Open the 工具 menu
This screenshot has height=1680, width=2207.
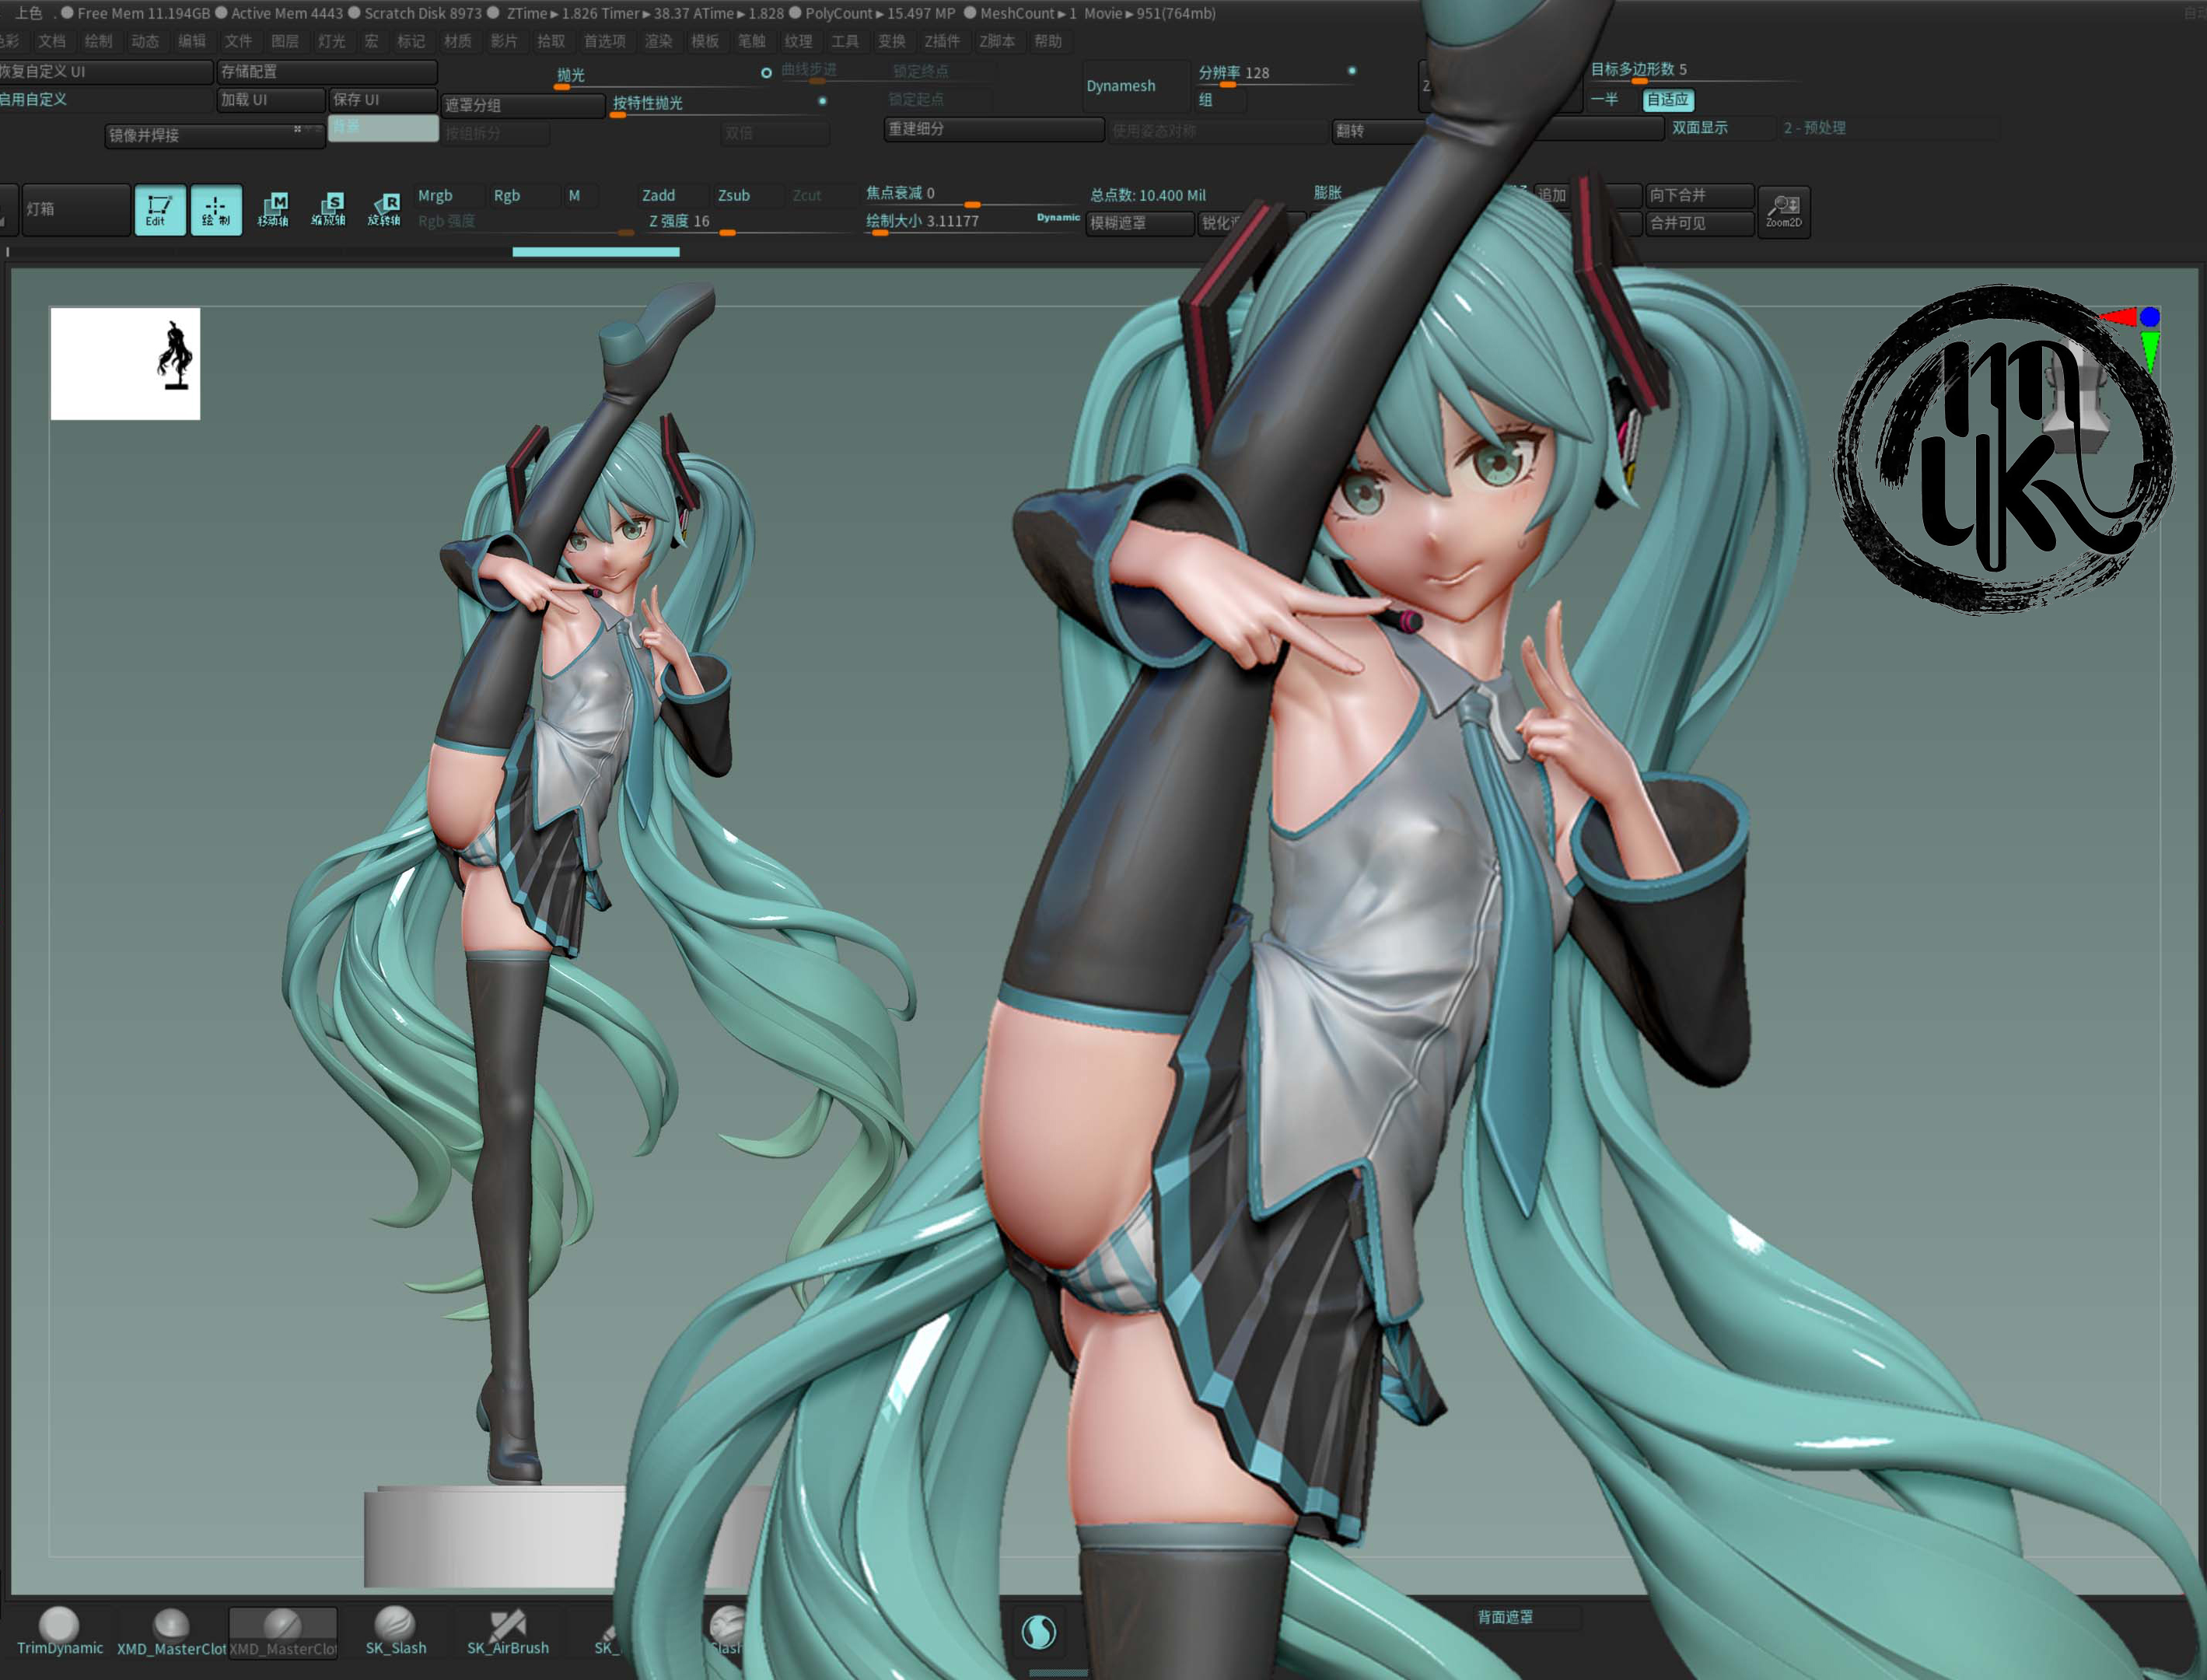click(x=846, y=42)
